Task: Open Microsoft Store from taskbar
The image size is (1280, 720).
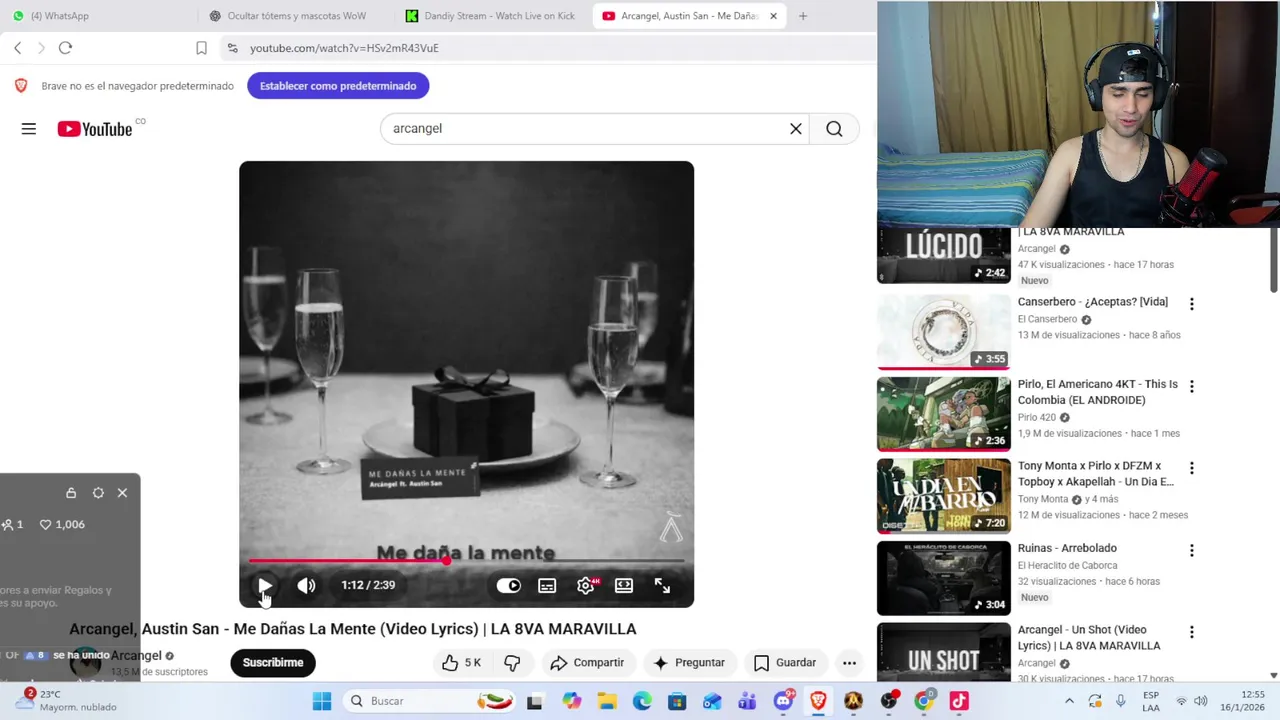Action: click(677, 701)
